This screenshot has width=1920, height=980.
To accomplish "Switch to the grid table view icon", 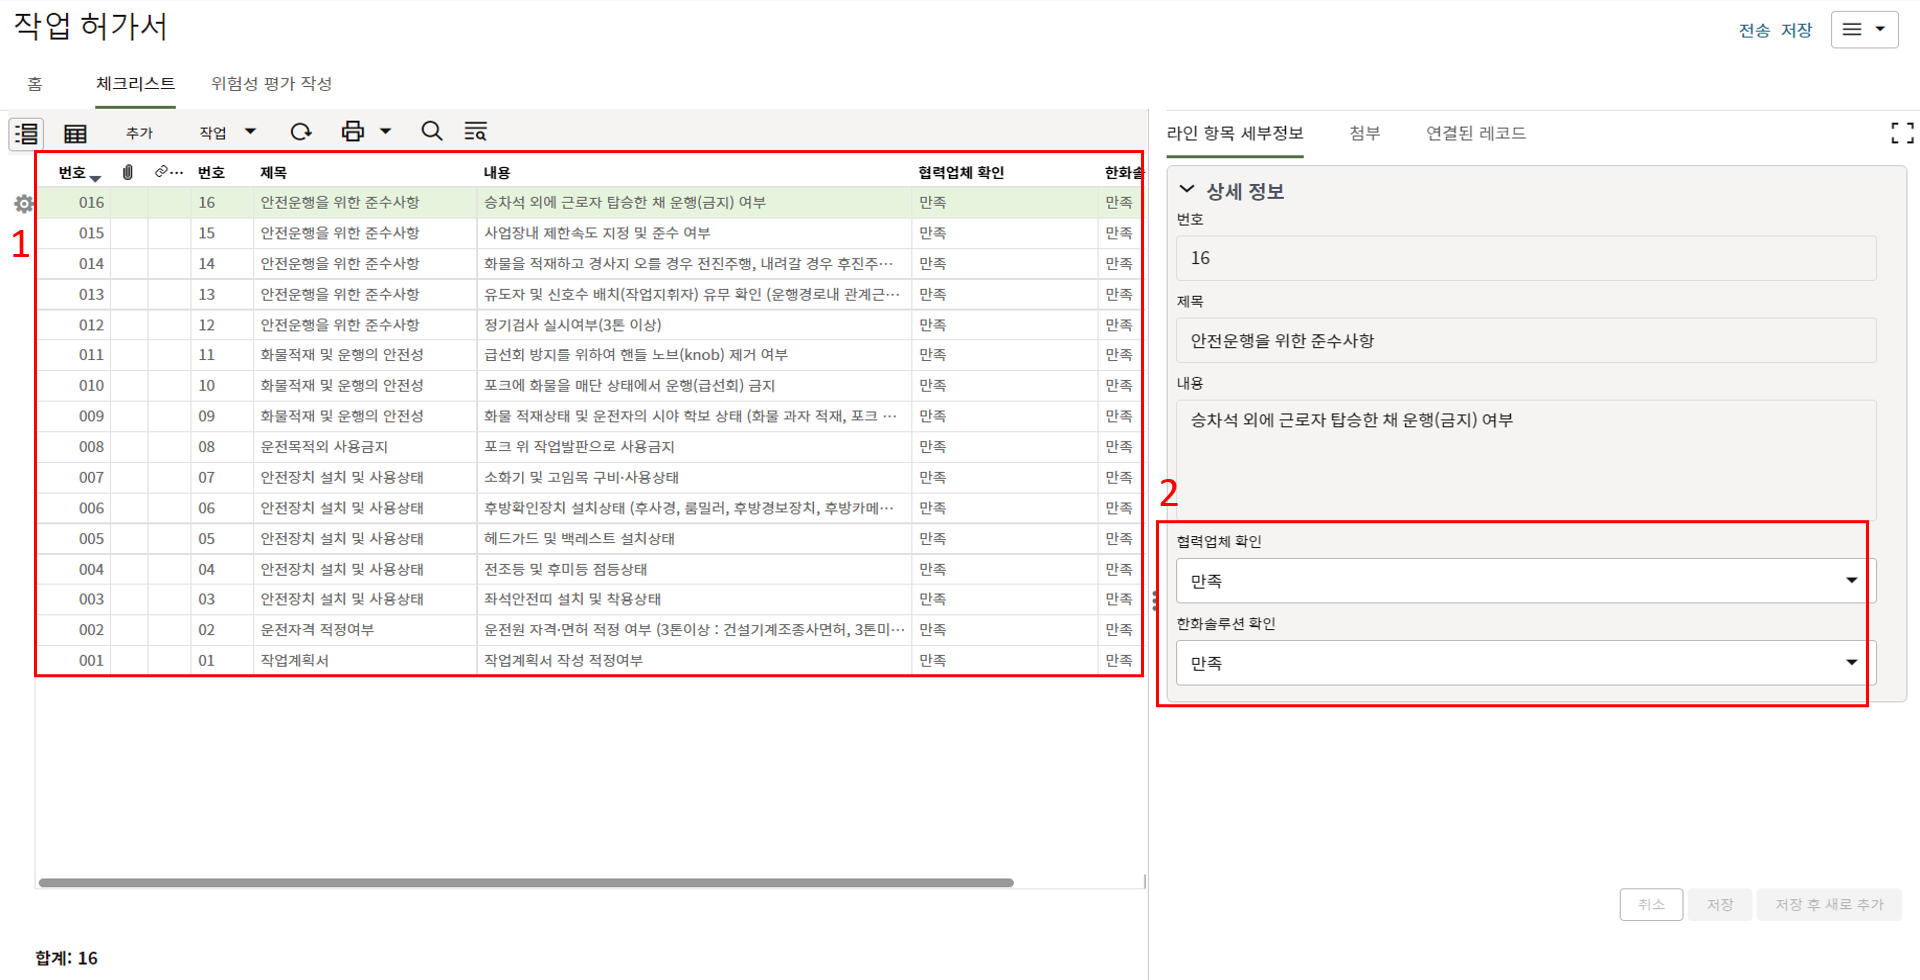I will (x=75, y=133).
